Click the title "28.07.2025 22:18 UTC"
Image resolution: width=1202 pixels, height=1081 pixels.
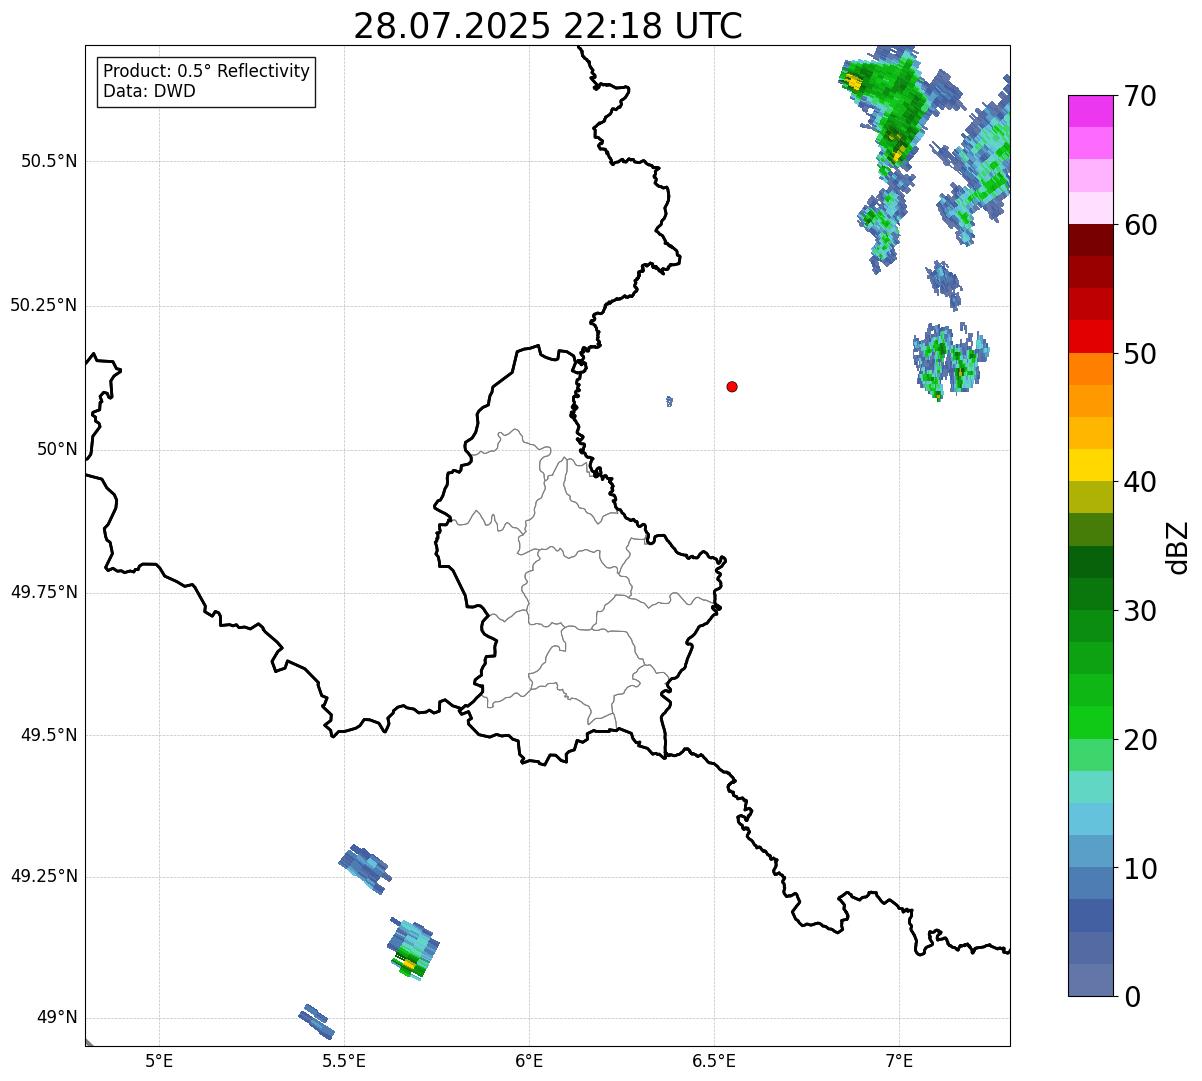click(x=547, y=26)
